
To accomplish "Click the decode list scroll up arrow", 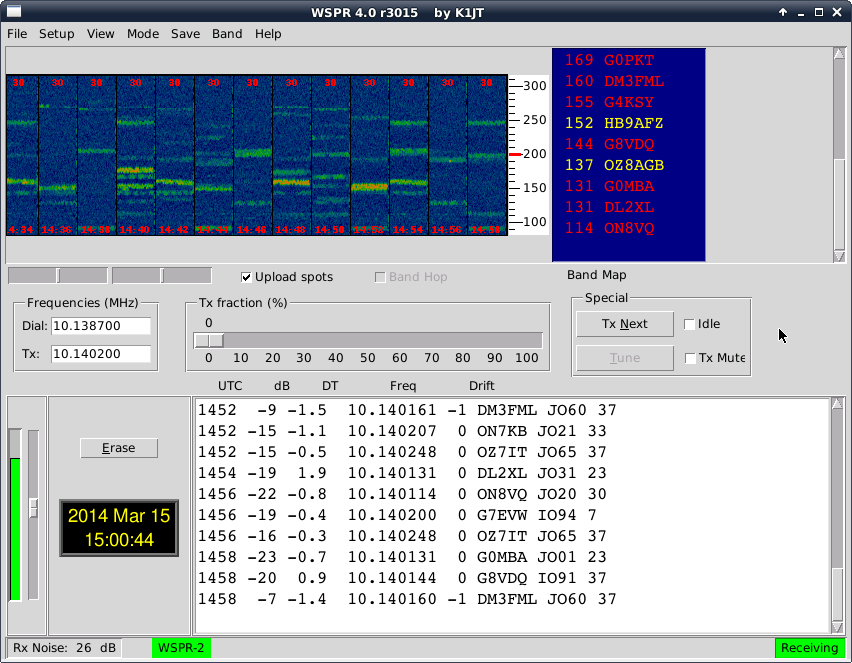I will tap(837, 403).
